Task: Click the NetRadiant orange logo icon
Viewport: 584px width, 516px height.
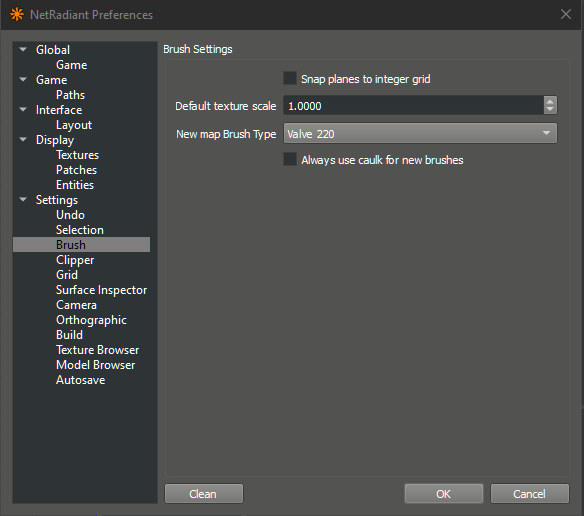Action: pyautogui.click(x=17, y=15)
